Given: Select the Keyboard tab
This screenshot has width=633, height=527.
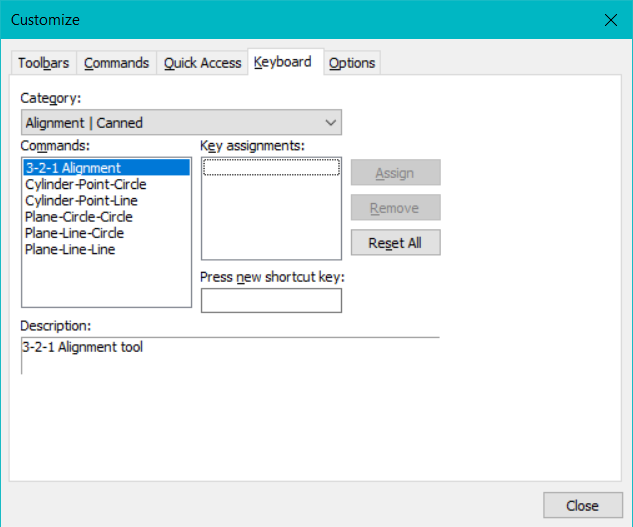Looking at the screenshot, I should [283, 62].
